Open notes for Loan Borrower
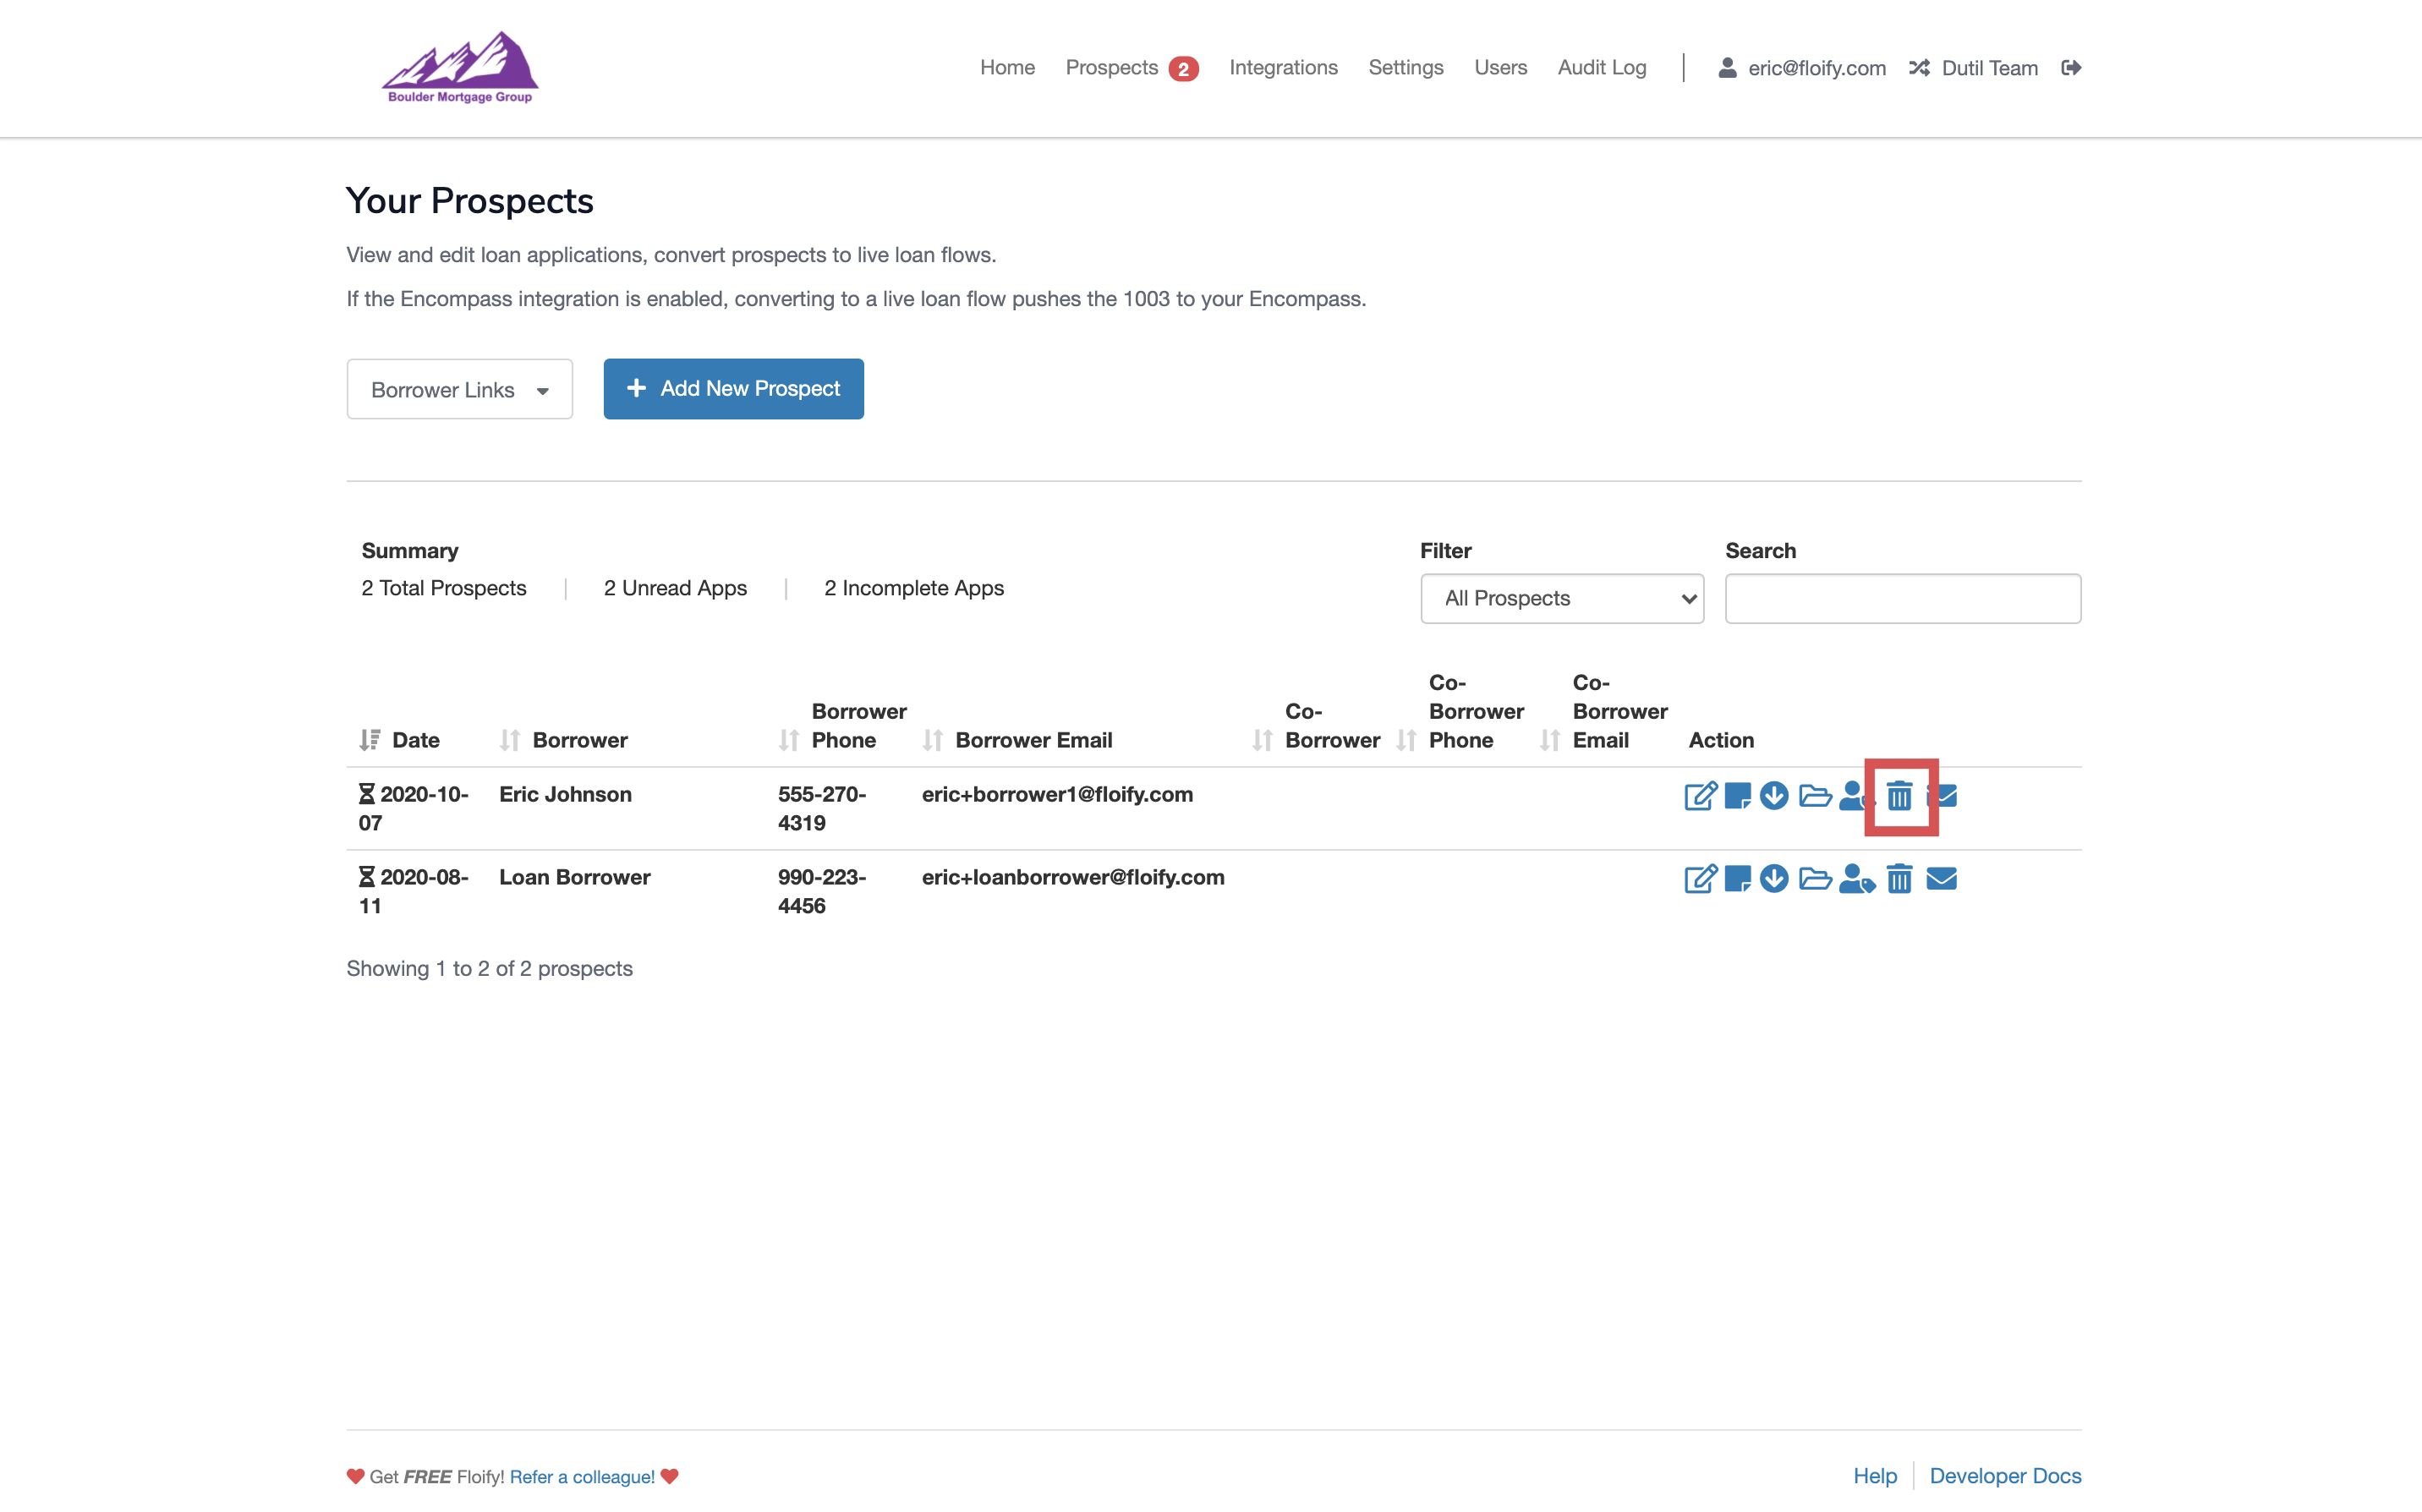The width and height of the screenshot is (2422, 1512). [1738, 879]
